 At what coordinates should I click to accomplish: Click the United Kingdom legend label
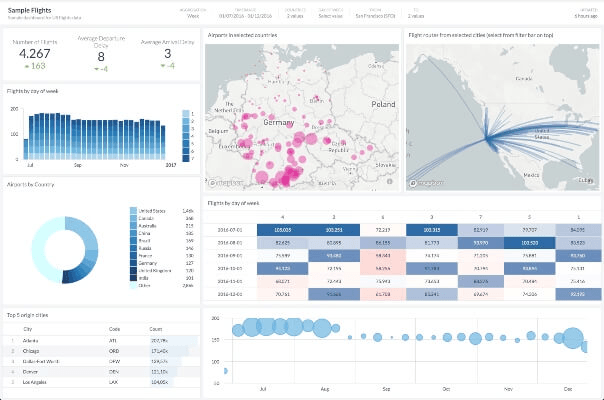[155, 271]
